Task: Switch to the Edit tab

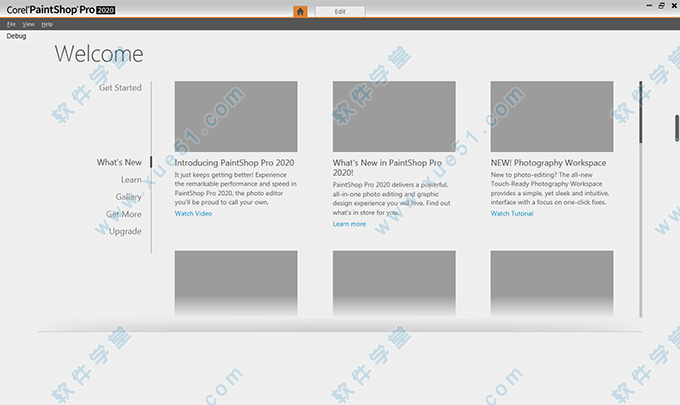Action: tap(340, 12)
